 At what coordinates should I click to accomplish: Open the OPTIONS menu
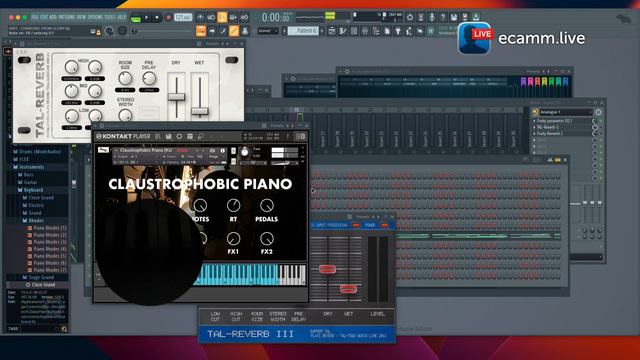pyautogui.click(x=95, y=18)
